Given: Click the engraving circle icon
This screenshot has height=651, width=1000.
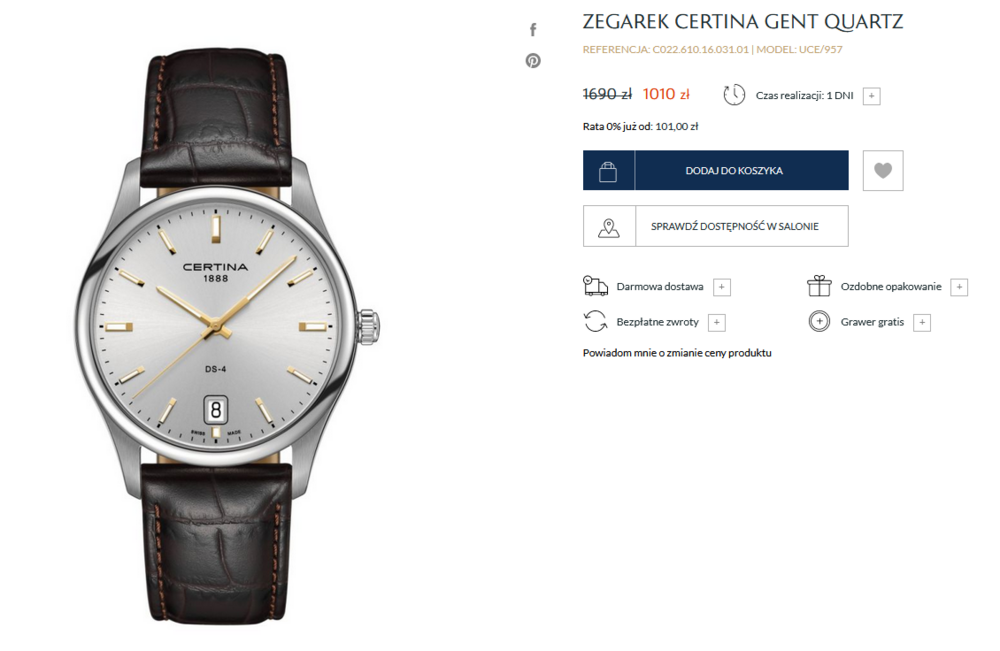Looking at the screenshot, I should (x=819, y=321).
